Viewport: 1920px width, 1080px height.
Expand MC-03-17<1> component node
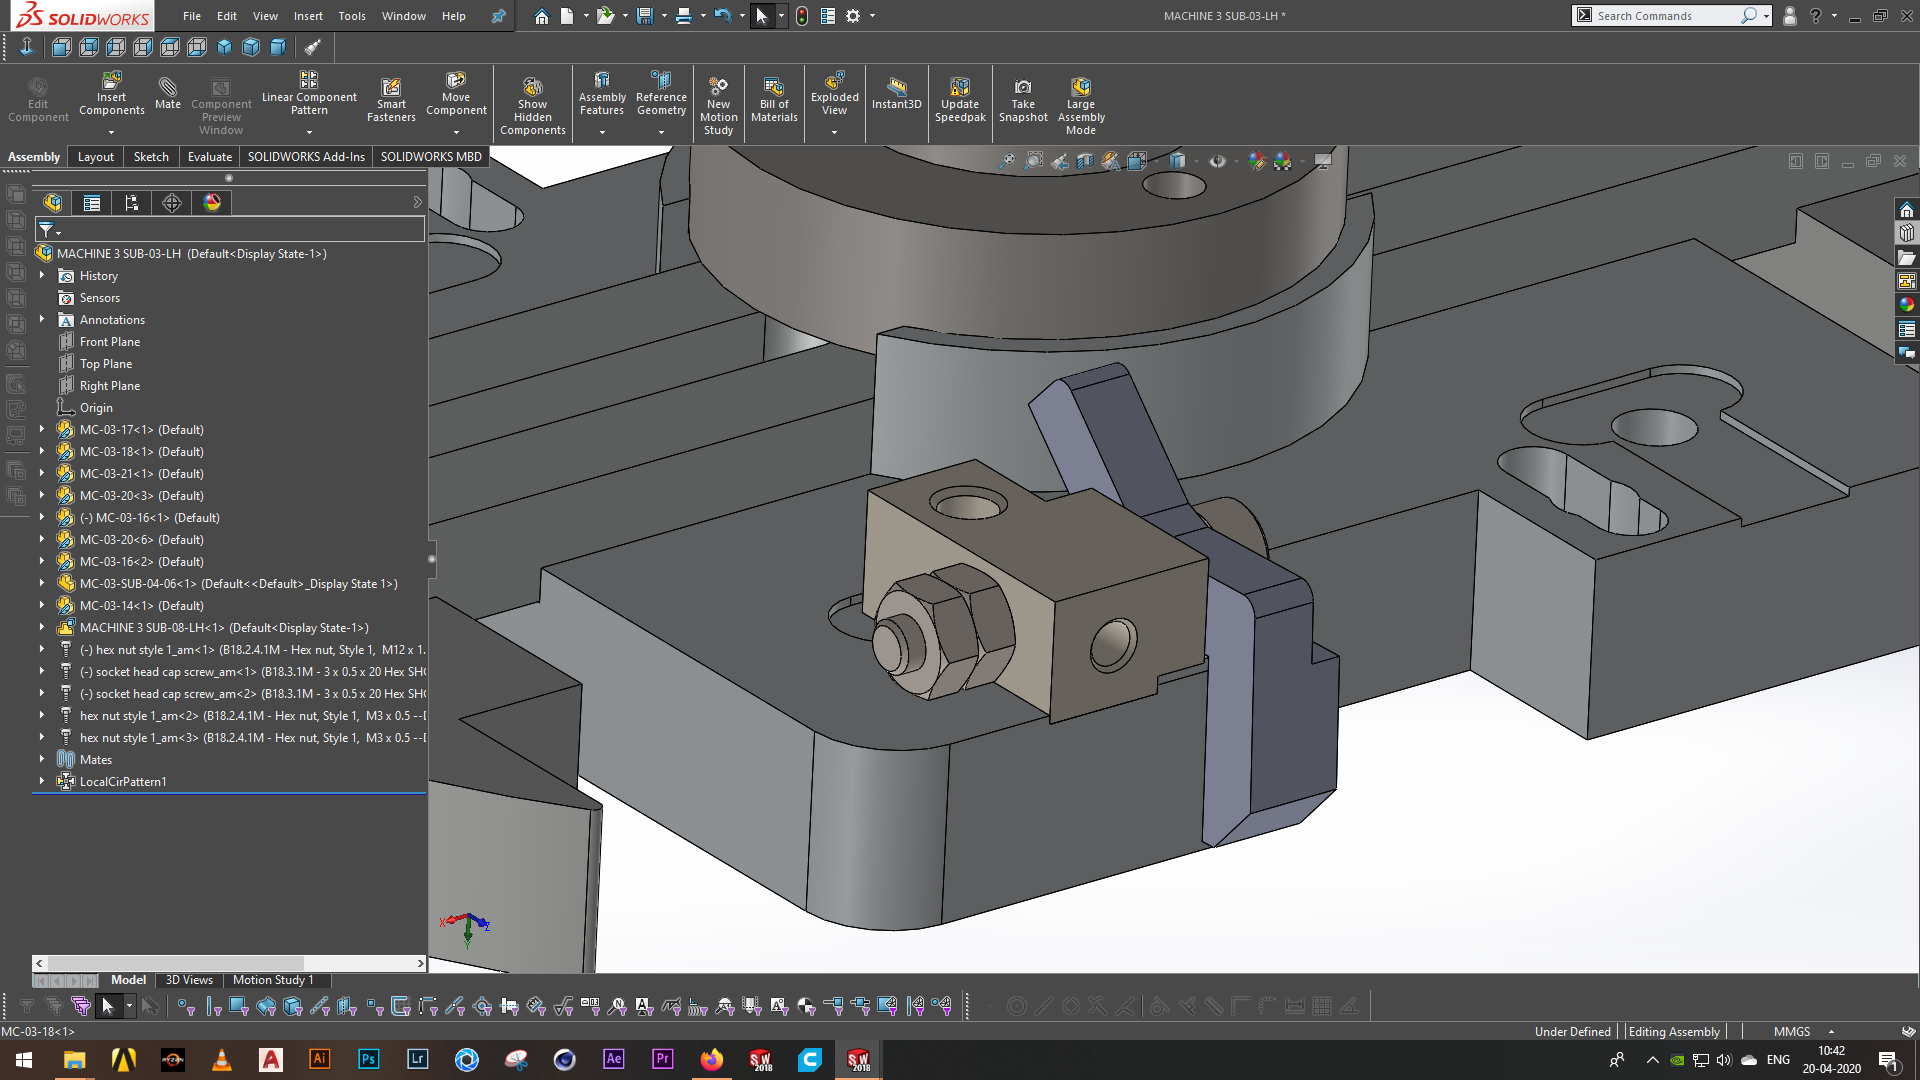pyautogui.click(x=42, y=429)
